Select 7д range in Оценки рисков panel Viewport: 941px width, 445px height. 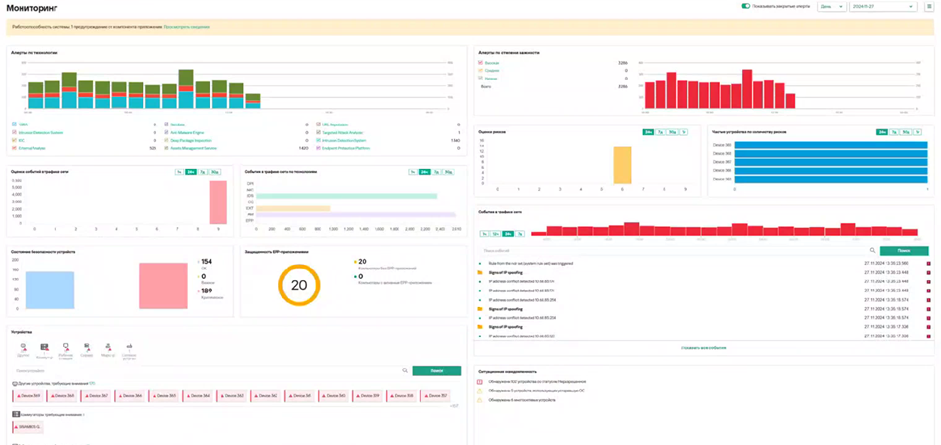point(660,131)
